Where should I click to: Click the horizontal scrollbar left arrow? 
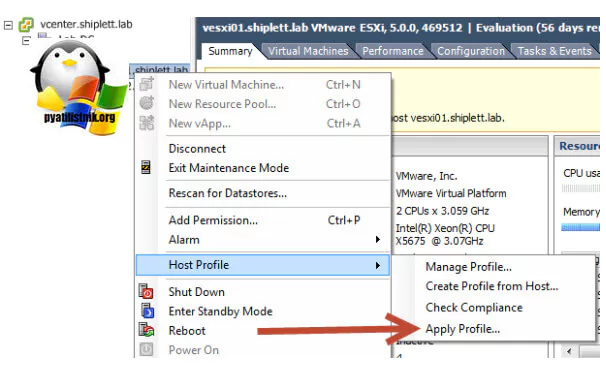point(569,351)
